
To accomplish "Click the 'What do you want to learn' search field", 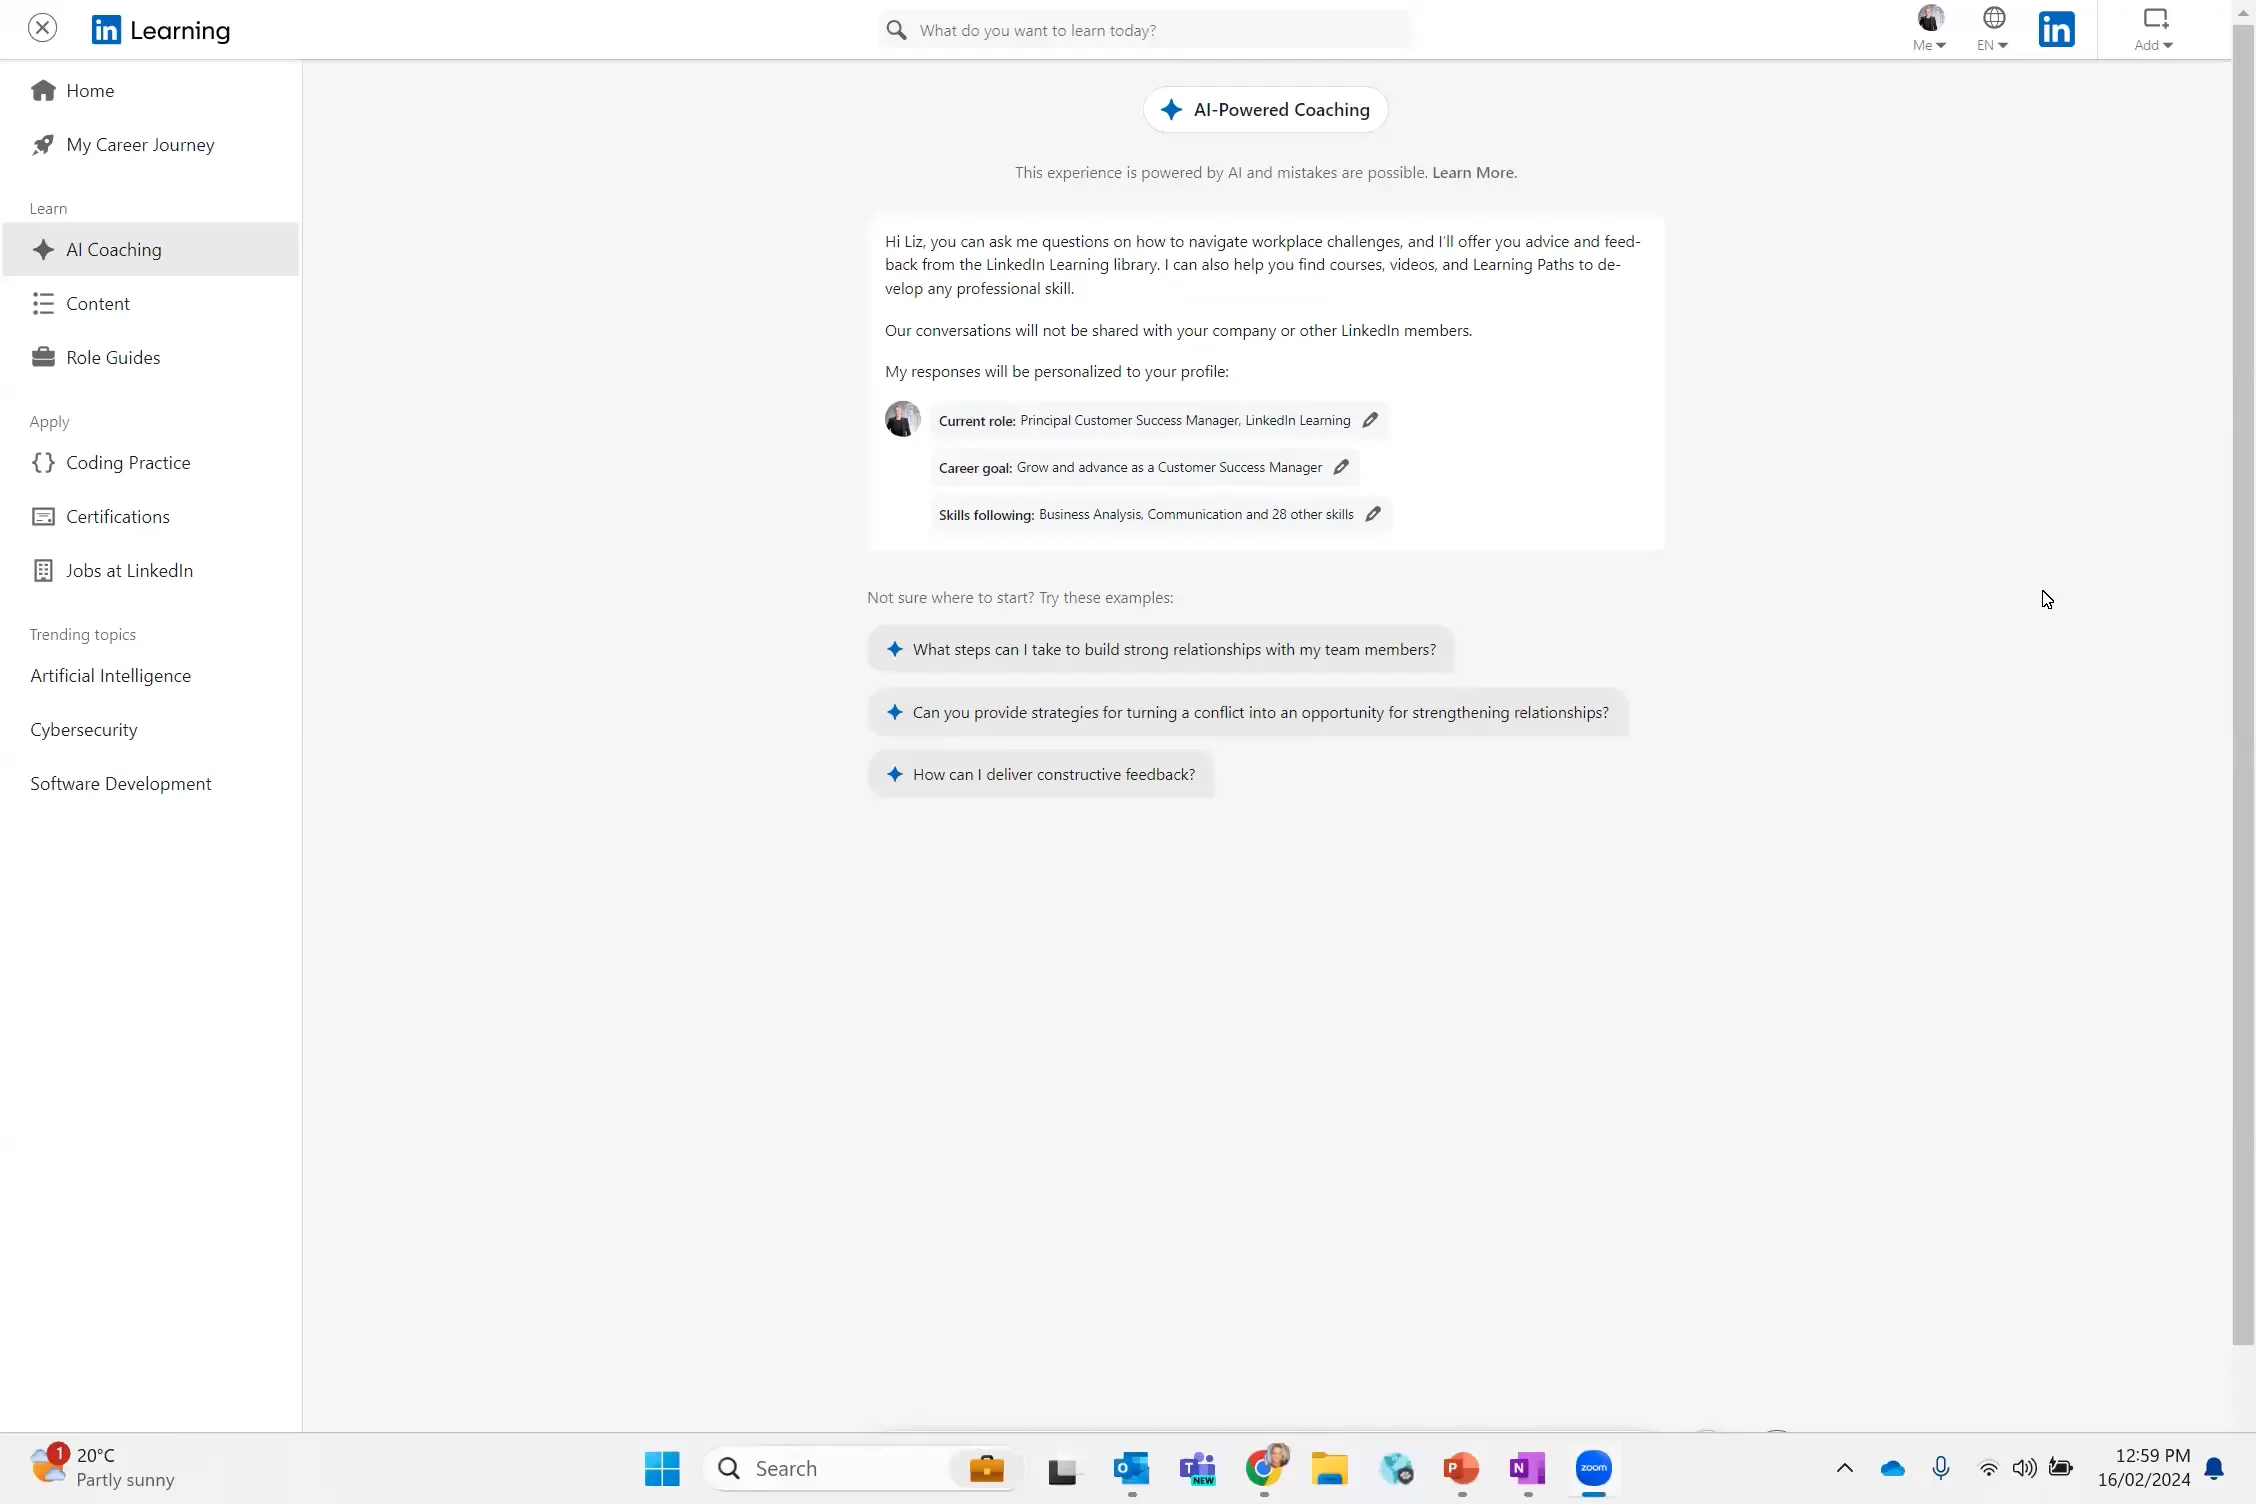I will pos(1160,30).
